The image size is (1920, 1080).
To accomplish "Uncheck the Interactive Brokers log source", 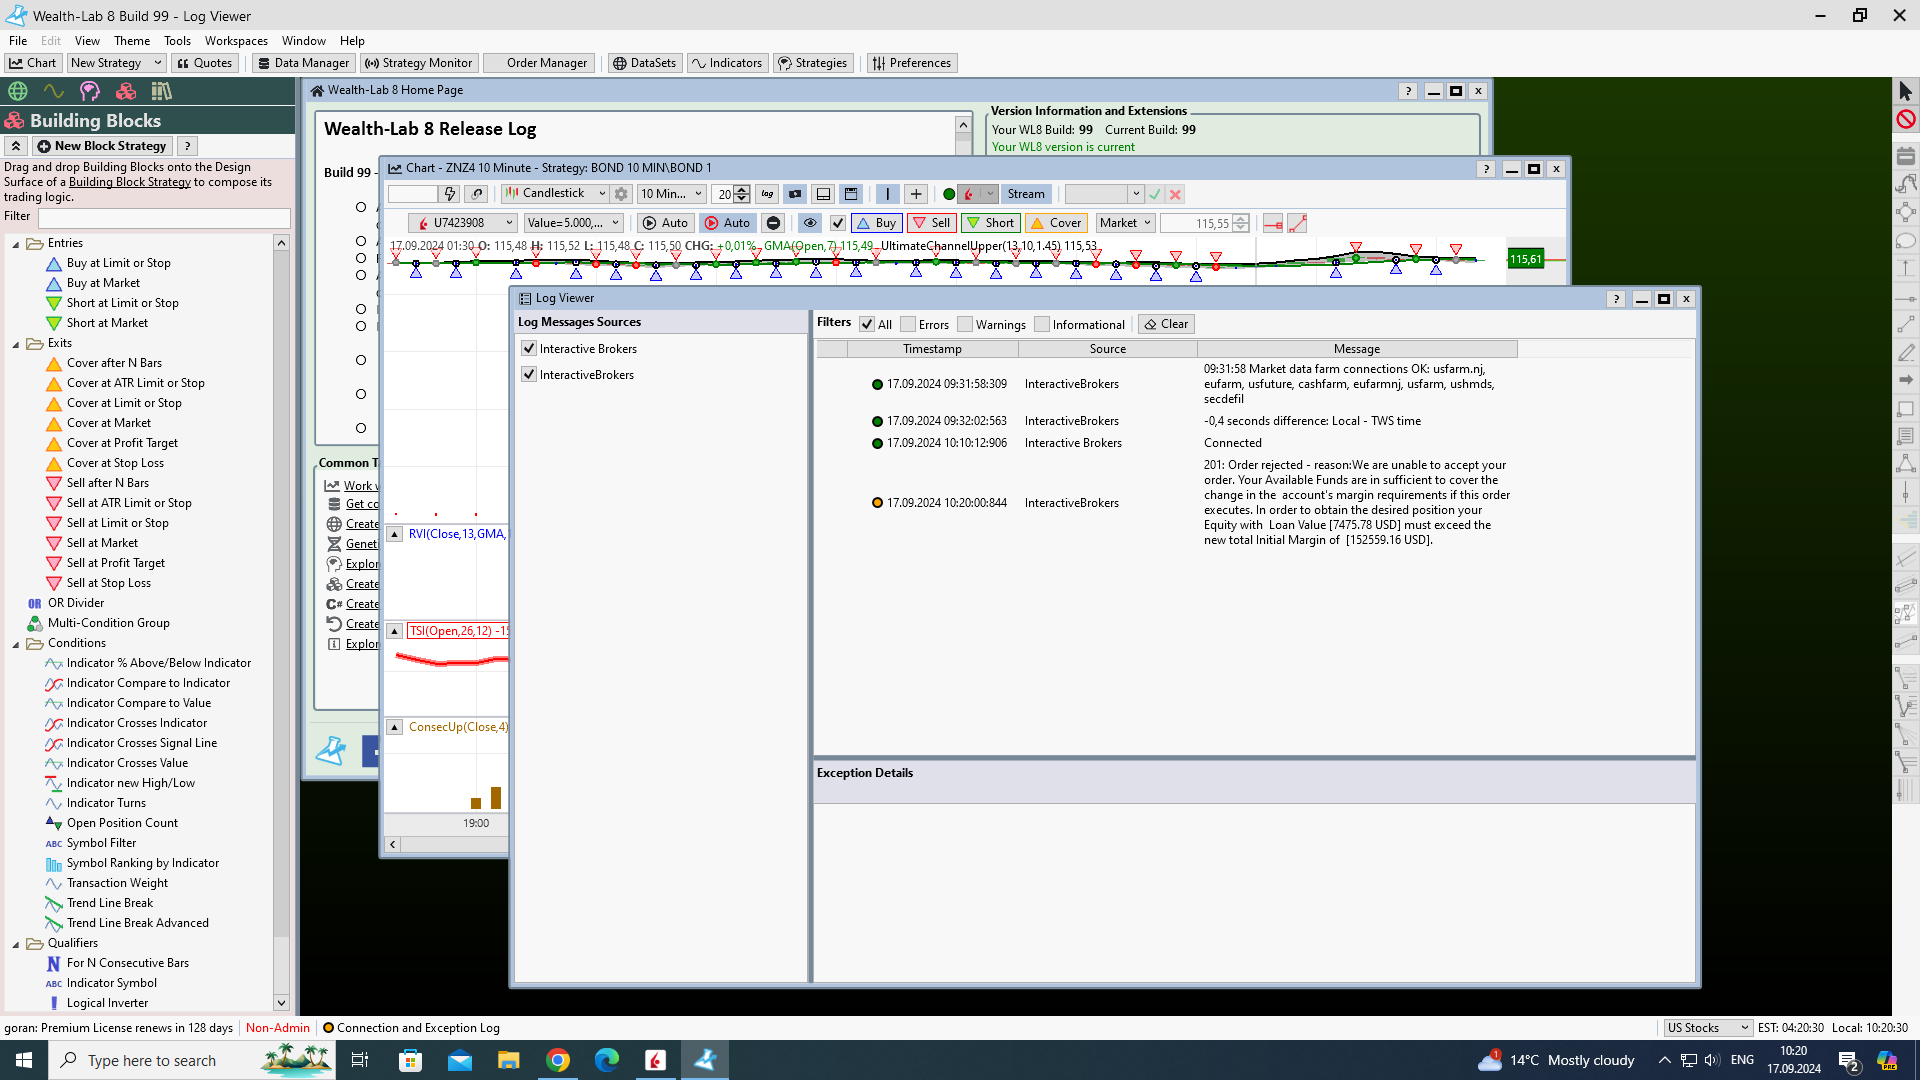I will [x=529, y=349].
